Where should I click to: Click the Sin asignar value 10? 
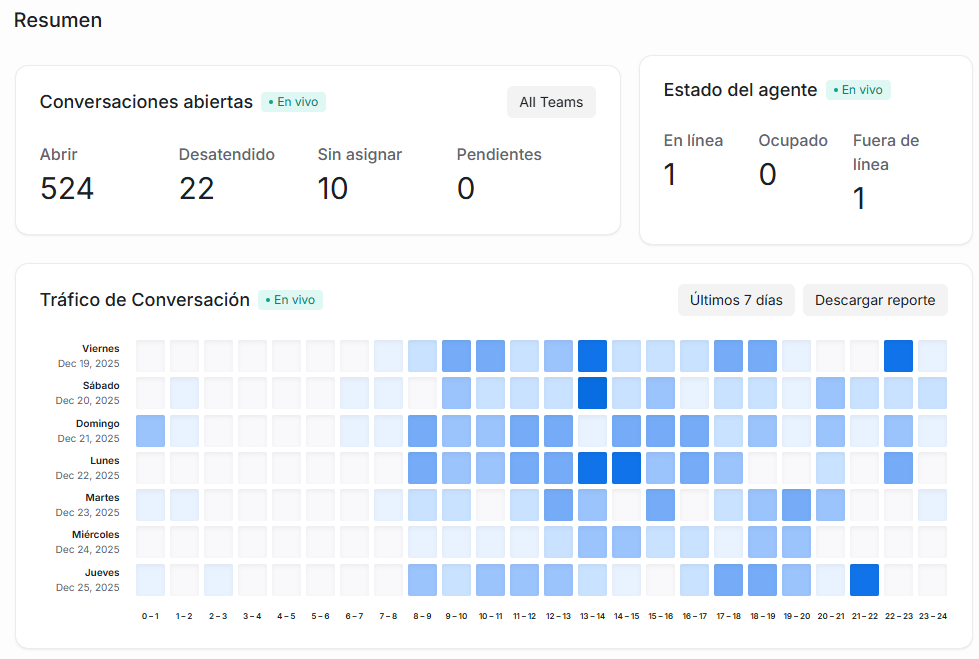[x=333, y=188]
